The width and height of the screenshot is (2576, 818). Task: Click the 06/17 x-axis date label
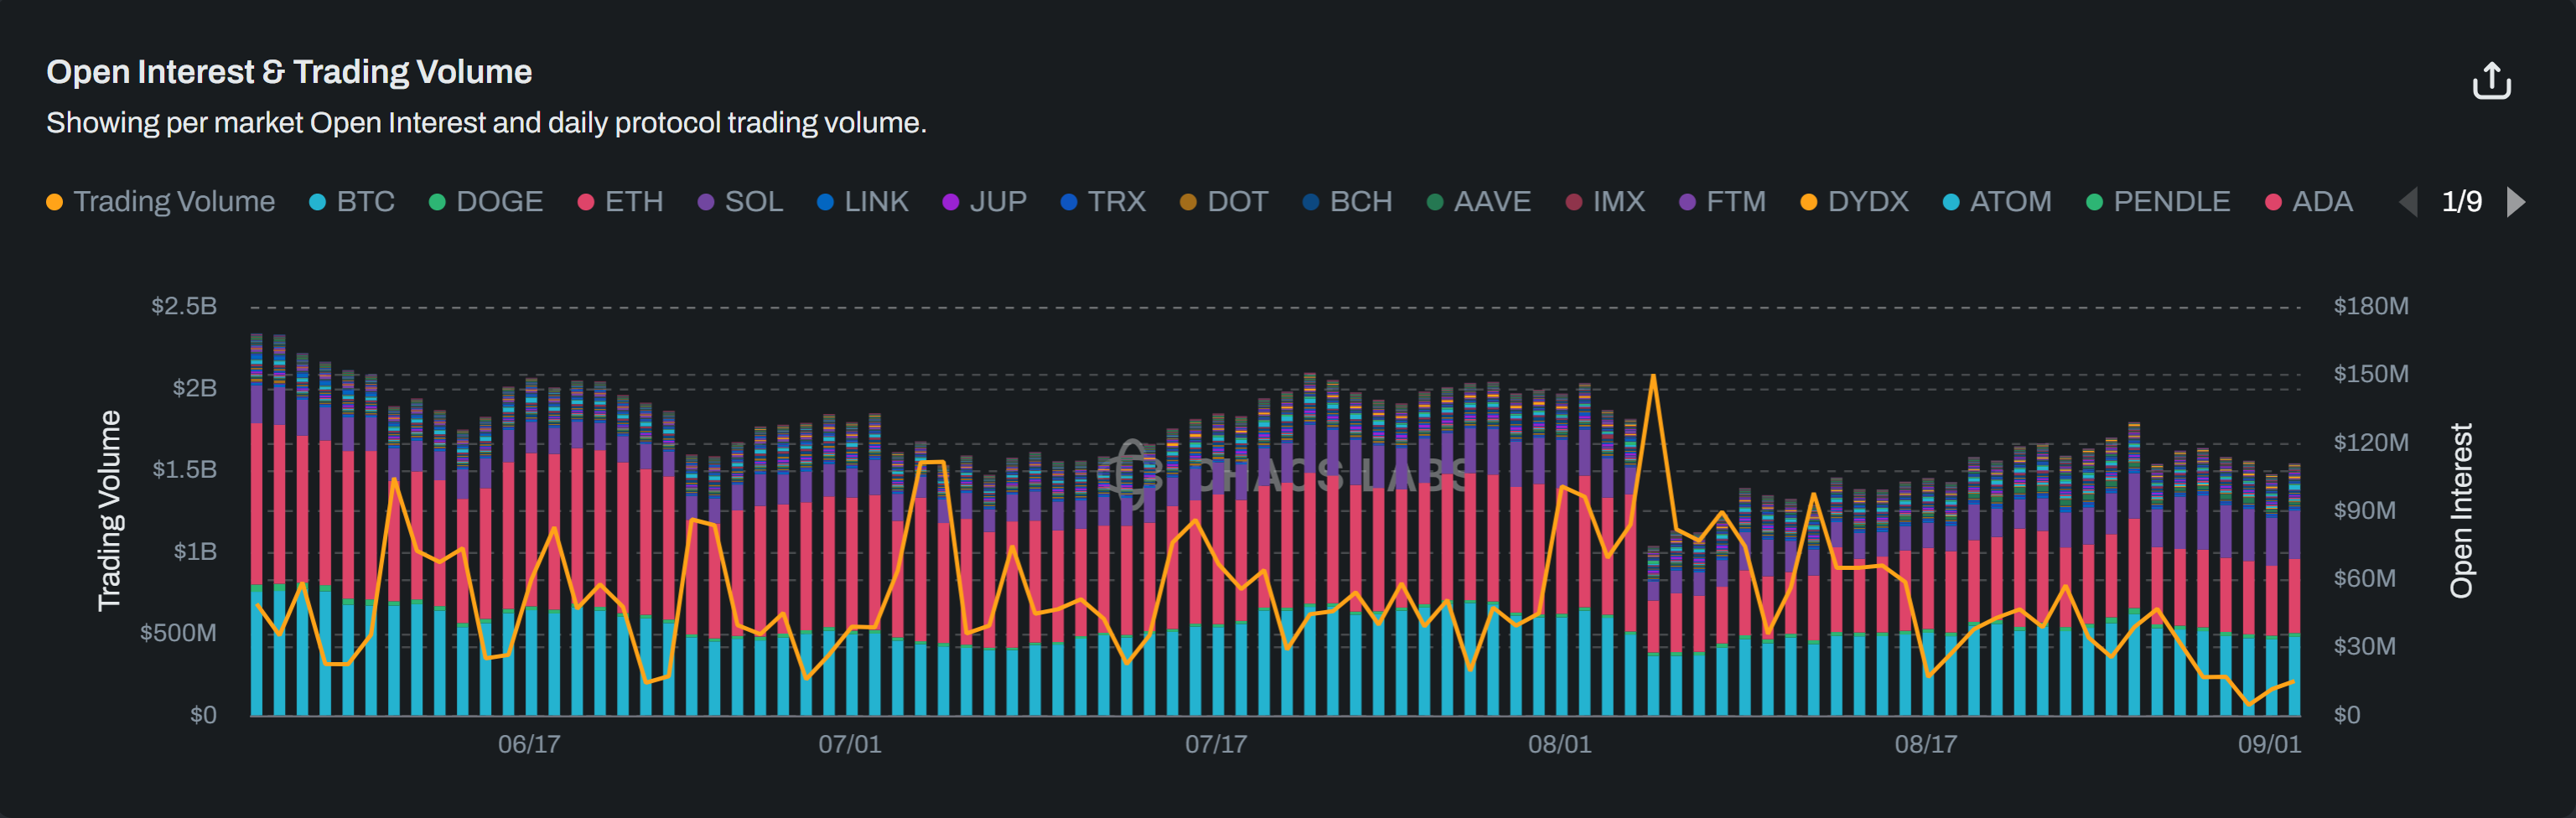[529, 744]
